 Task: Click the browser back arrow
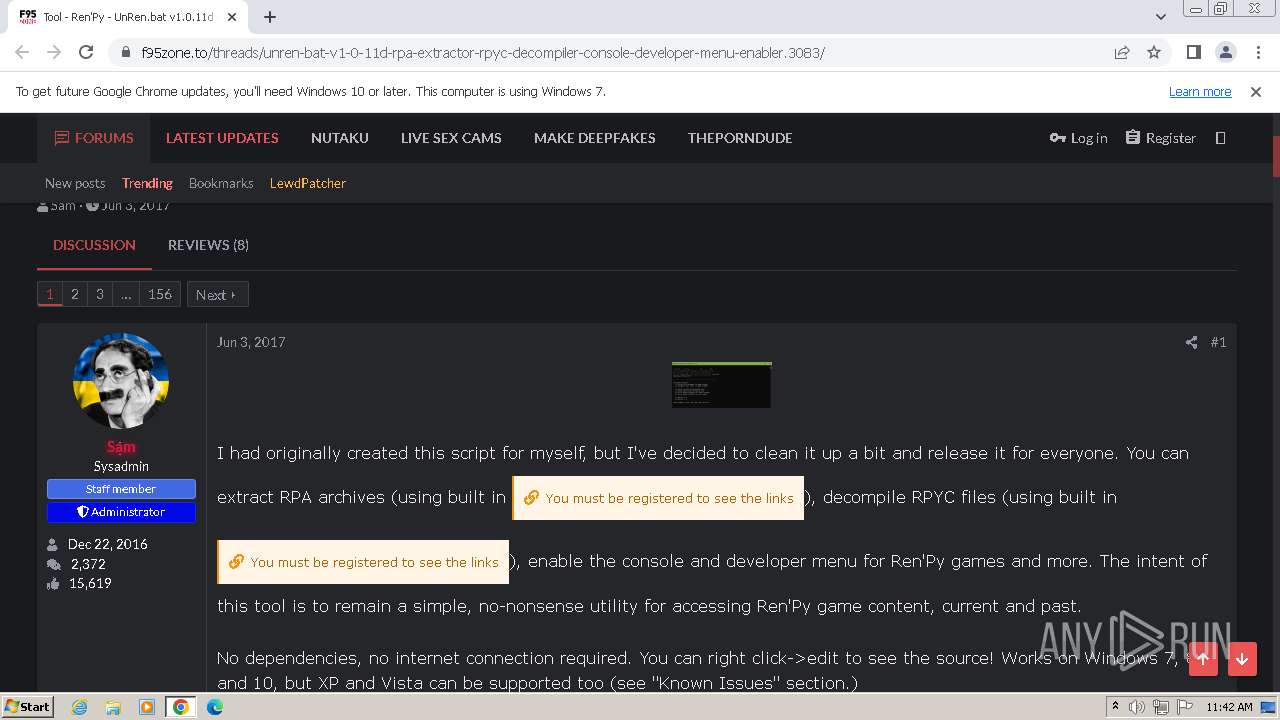(x=22, y=53)
